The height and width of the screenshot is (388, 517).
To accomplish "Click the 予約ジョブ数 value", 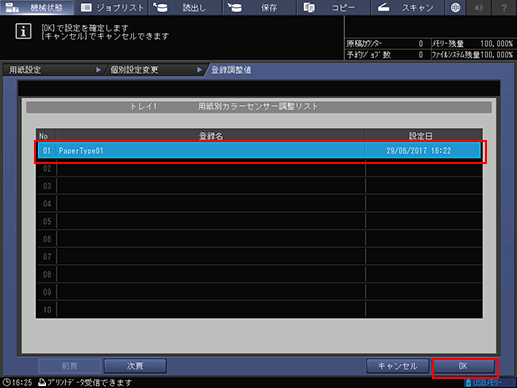I will [x=421, y=55].
